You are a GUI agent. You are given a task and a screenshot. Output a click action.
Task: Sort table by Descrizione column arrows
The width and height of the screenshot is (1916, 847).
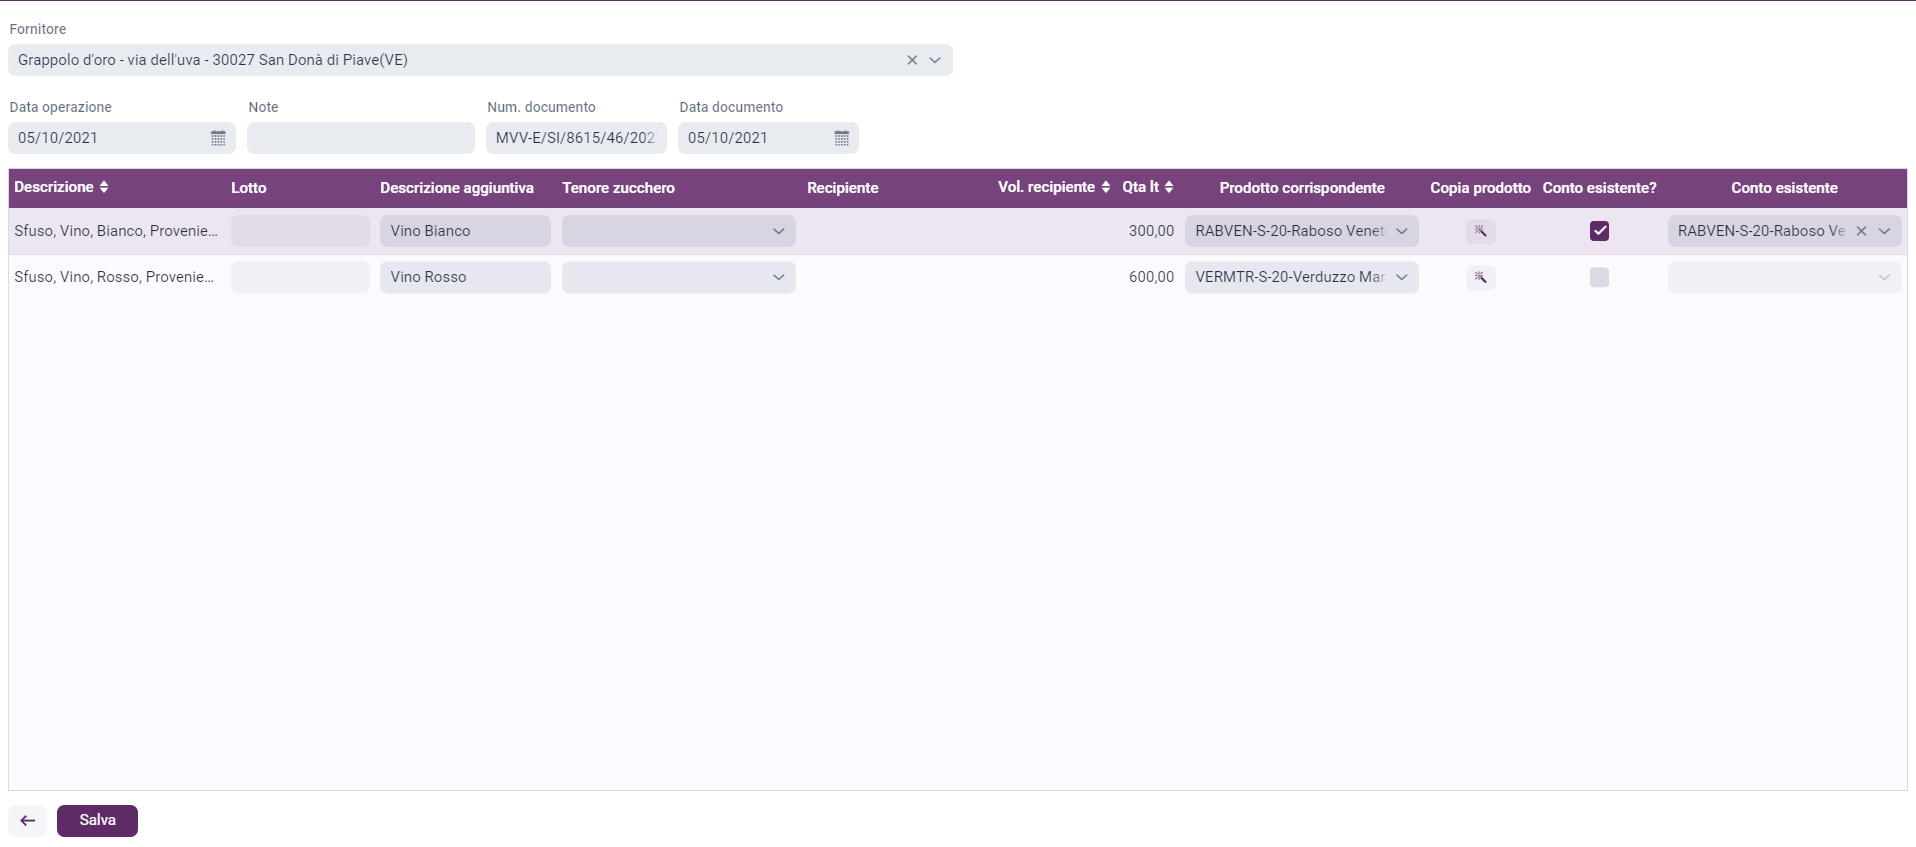[104, 187]
